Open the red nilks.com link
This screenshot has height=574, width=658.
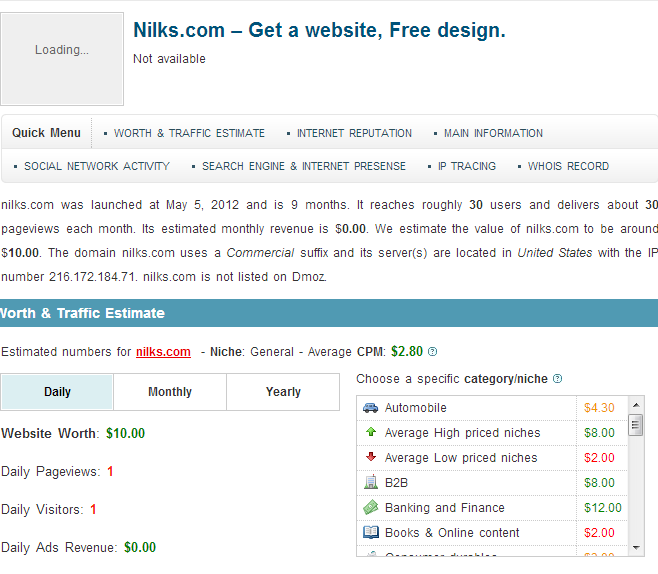[163, 352]
